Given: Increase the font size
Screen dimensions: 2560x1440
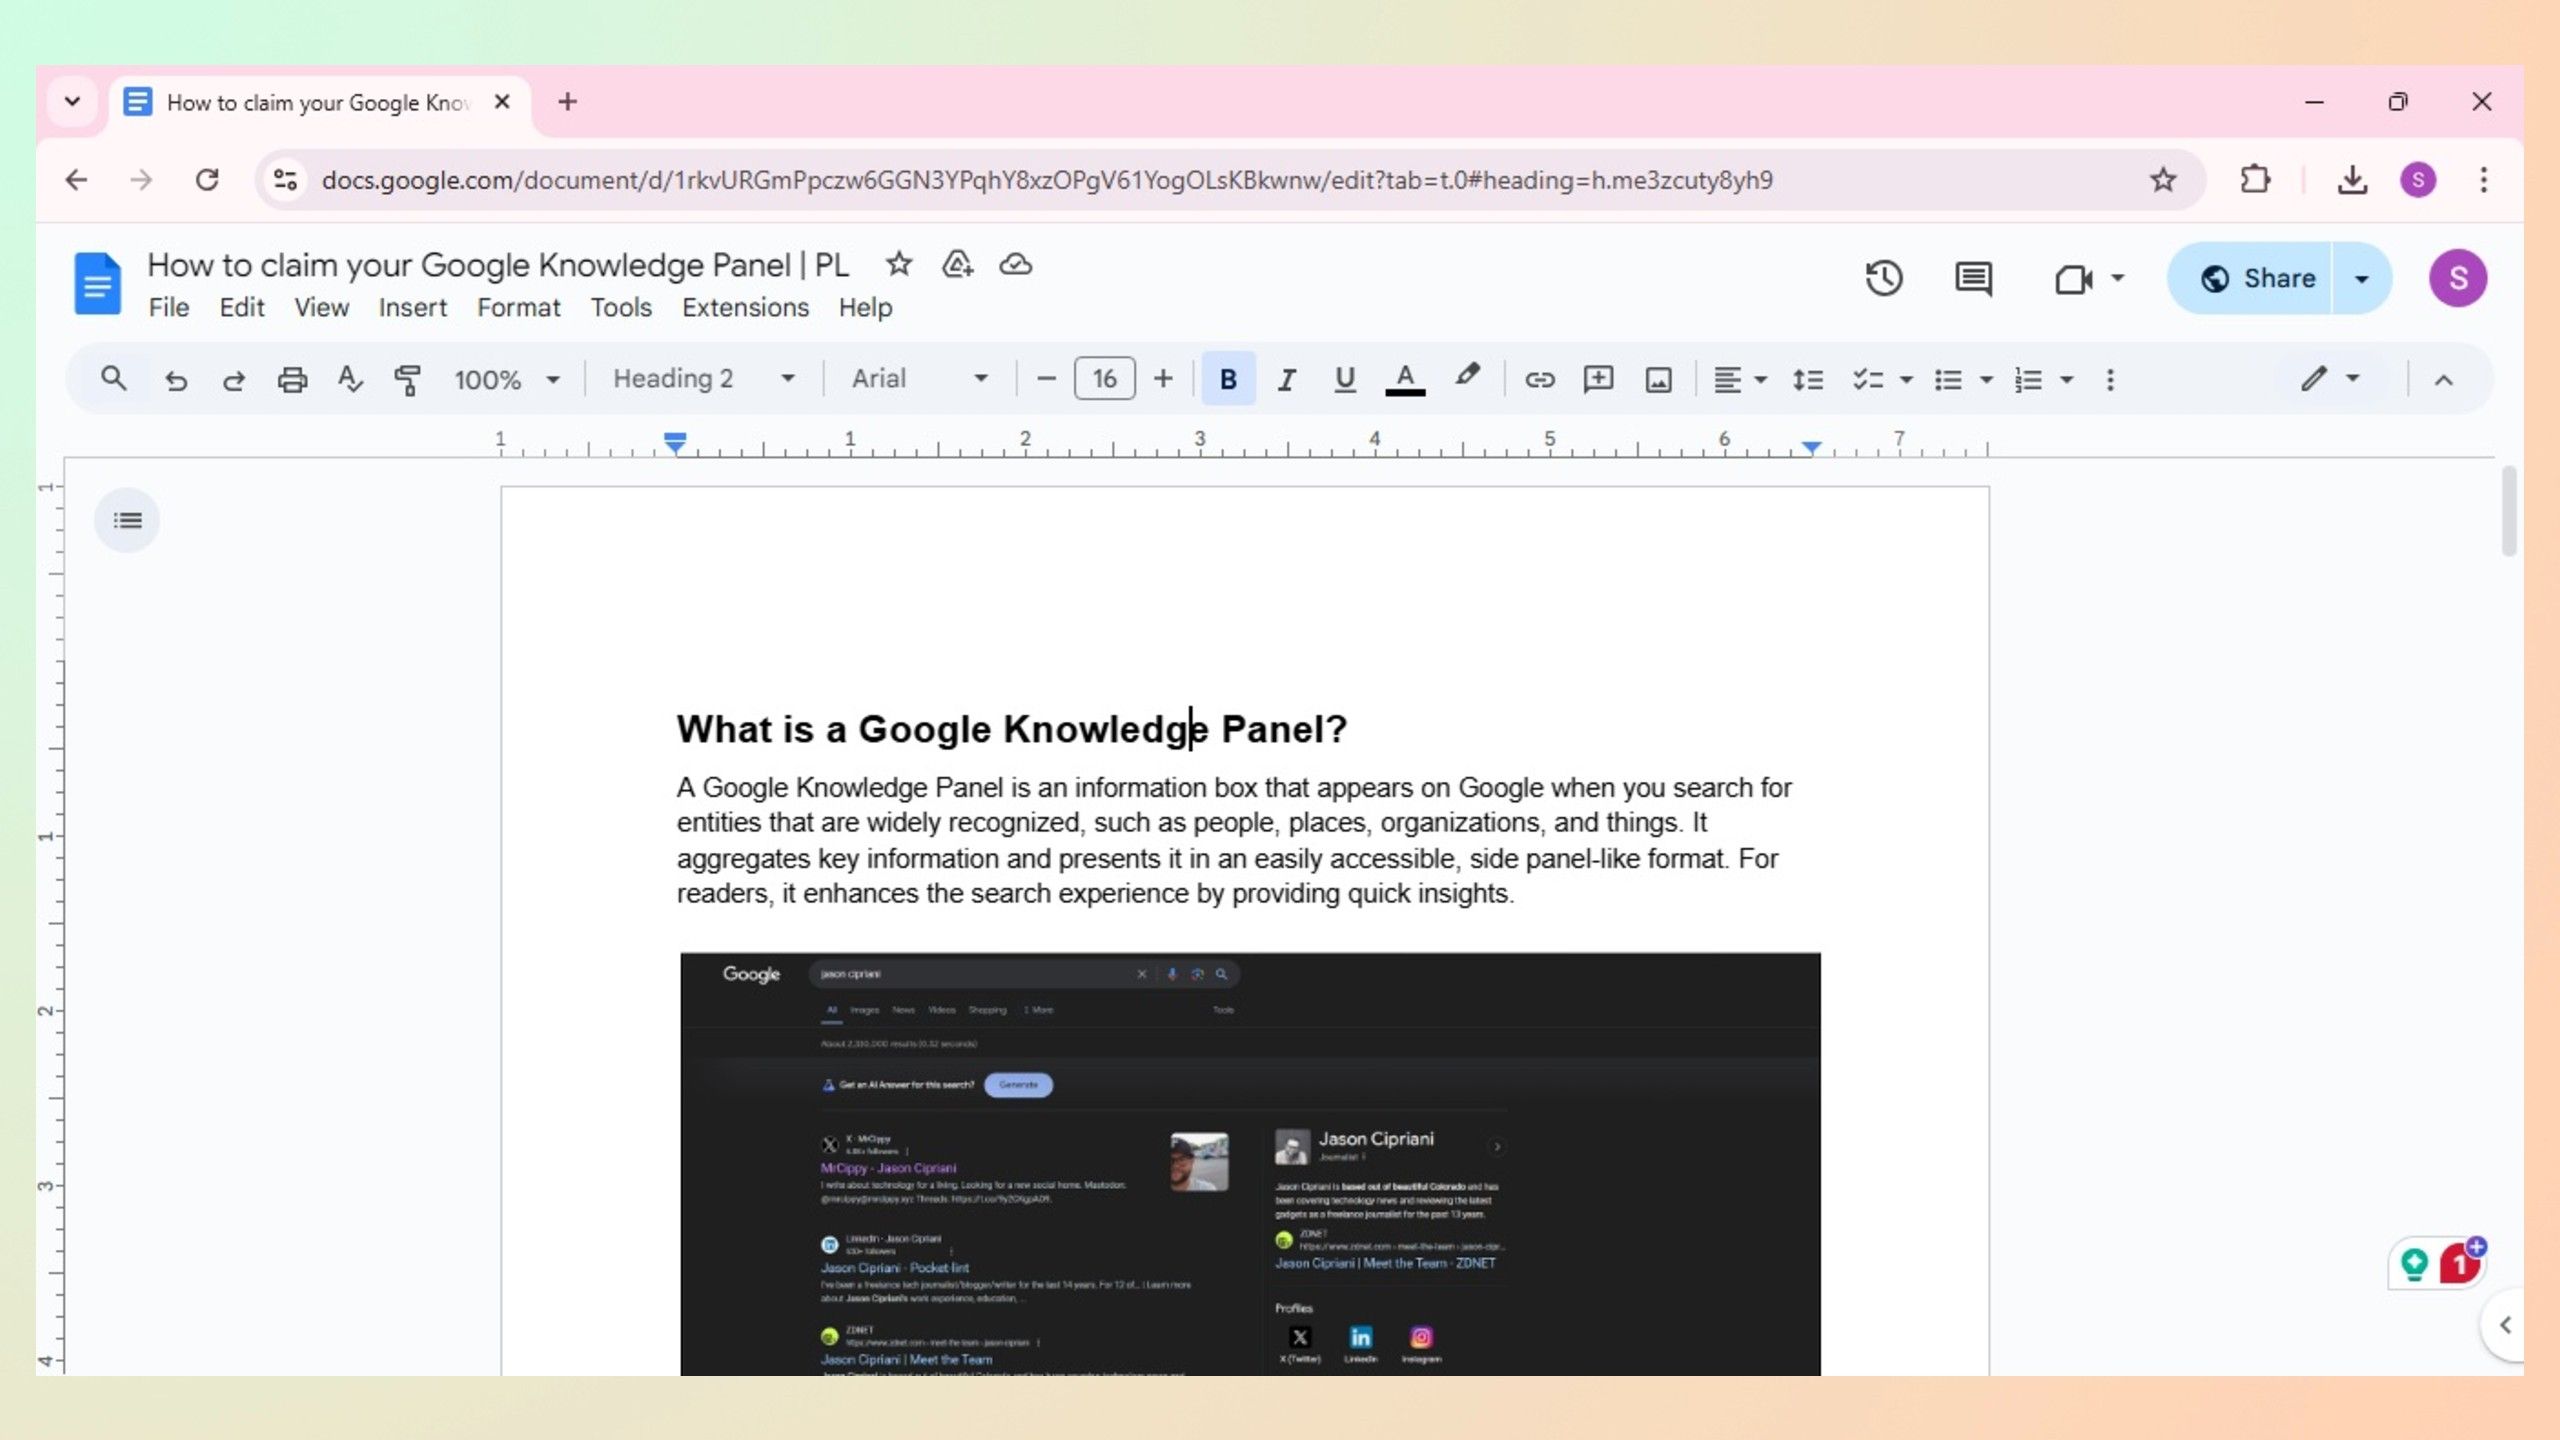Looking at the screenshot, I should click(x=1162, y=379).
